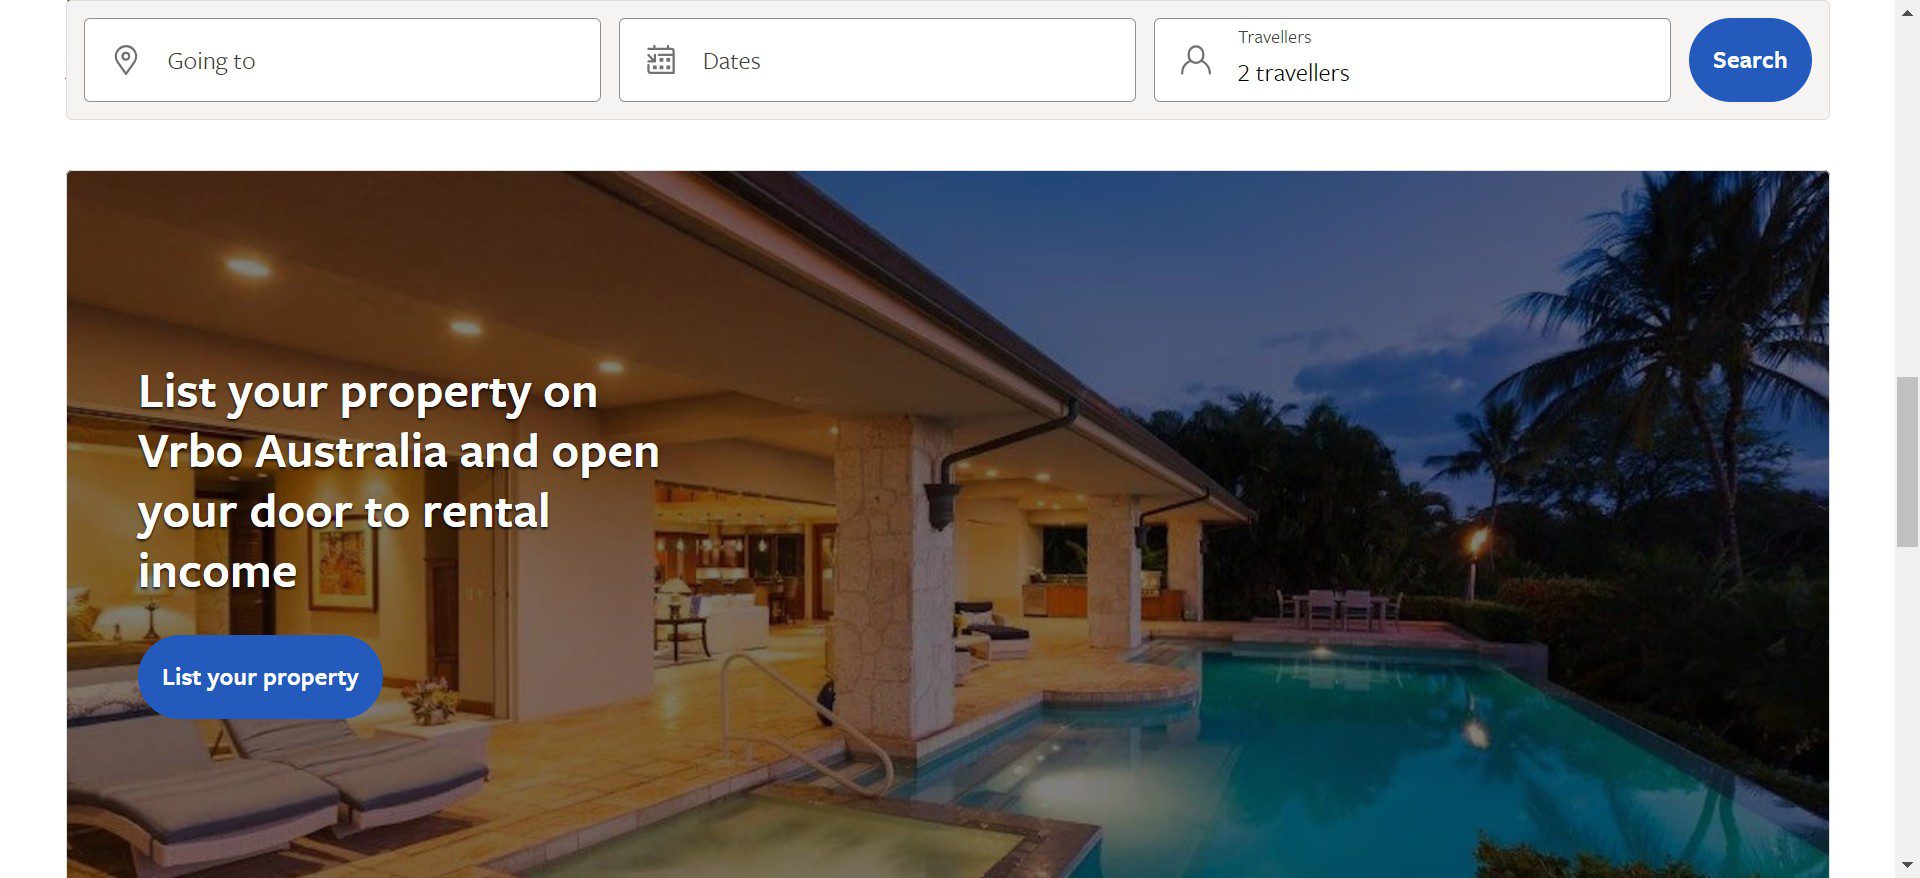Image resolution: width=1920 pixels, height=878 pixels.
Task: Open the Travellers selector box
Action: tap(1412, 60)
